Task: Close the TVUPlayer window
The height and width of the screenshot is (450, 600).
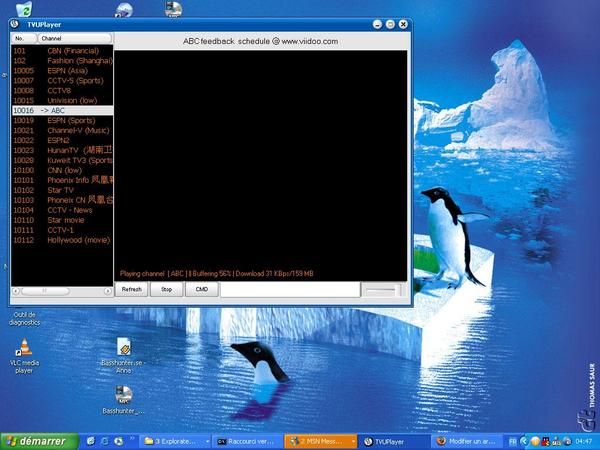Action: click(403, 24)
